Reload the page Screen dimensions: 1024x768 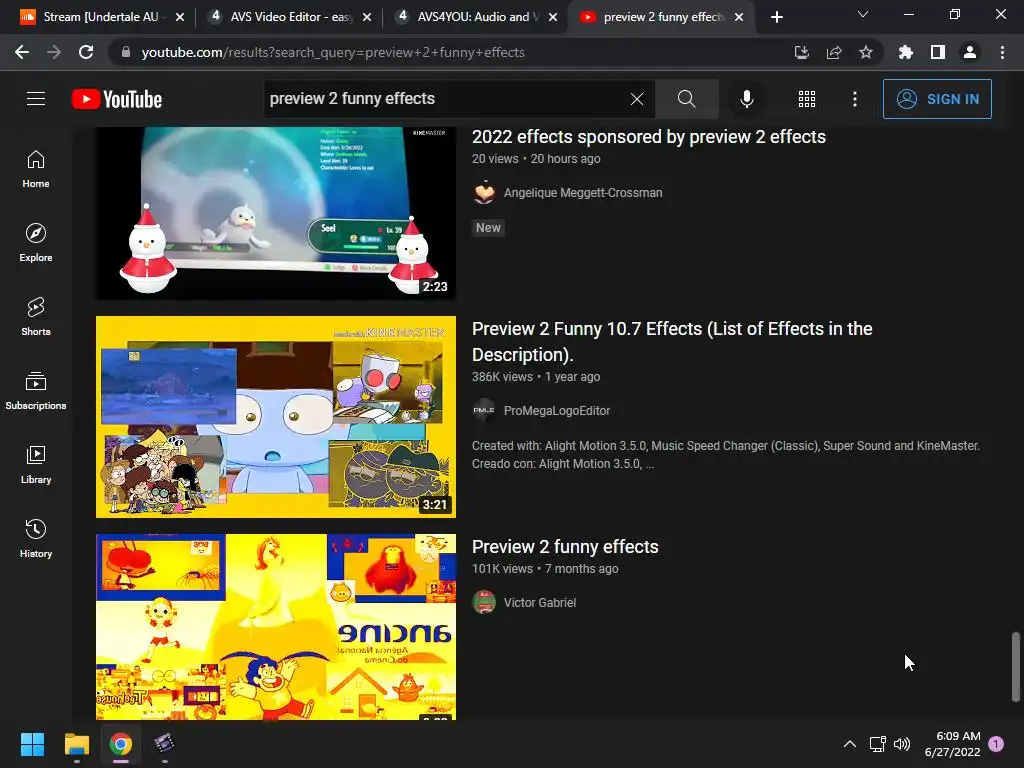(x=86, y=52)
